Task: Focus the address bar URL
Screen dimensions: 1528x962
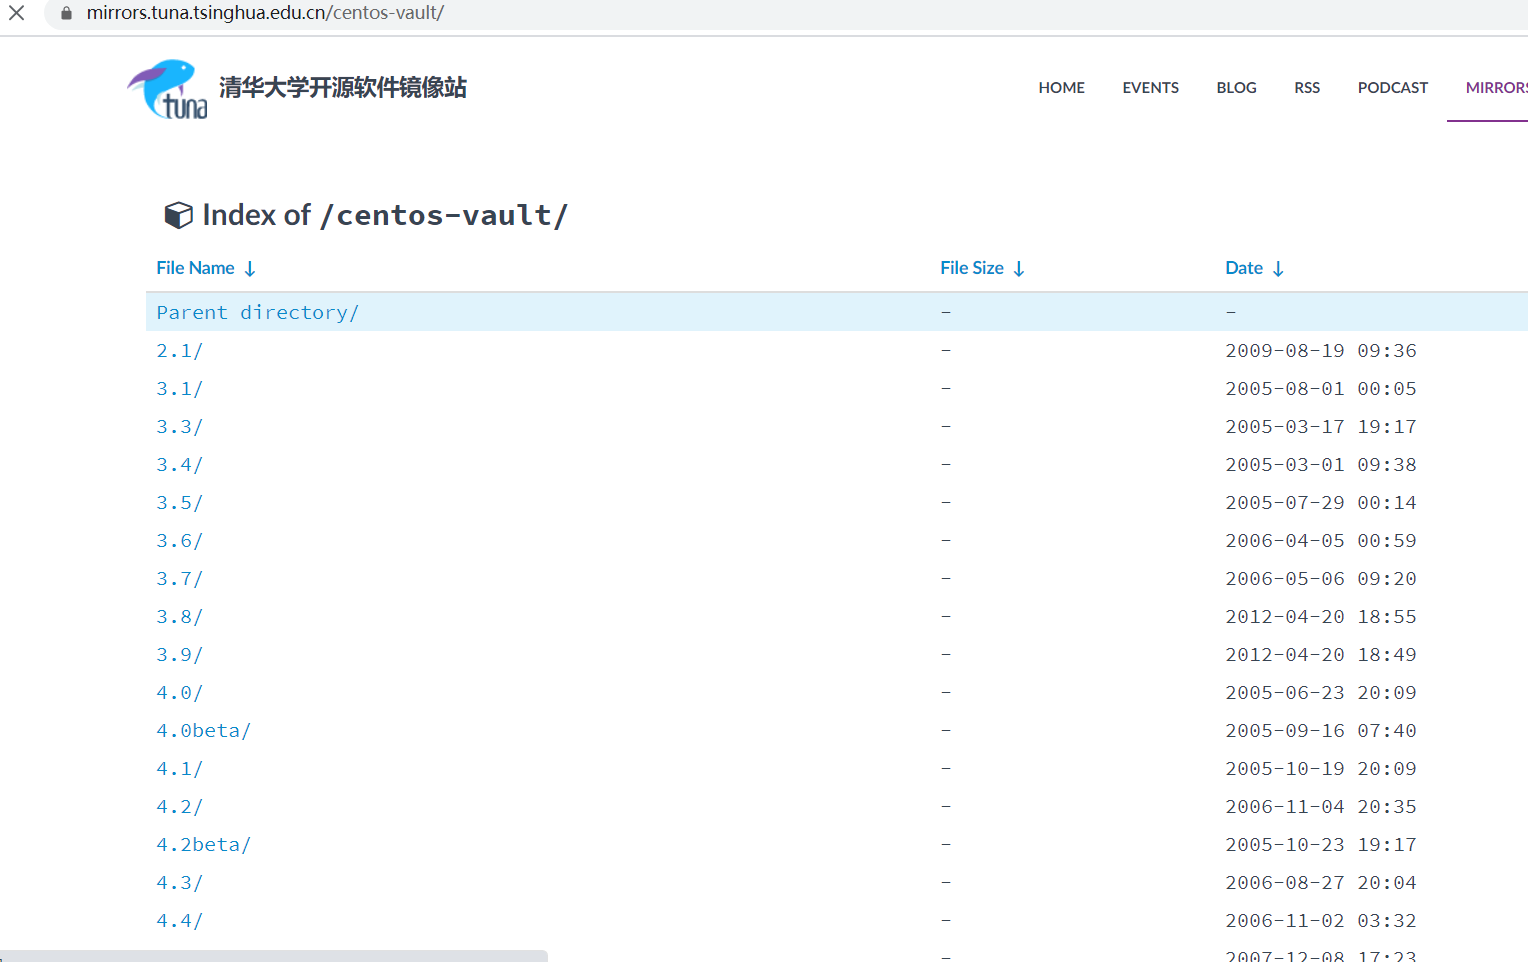Action: [265, 13]
